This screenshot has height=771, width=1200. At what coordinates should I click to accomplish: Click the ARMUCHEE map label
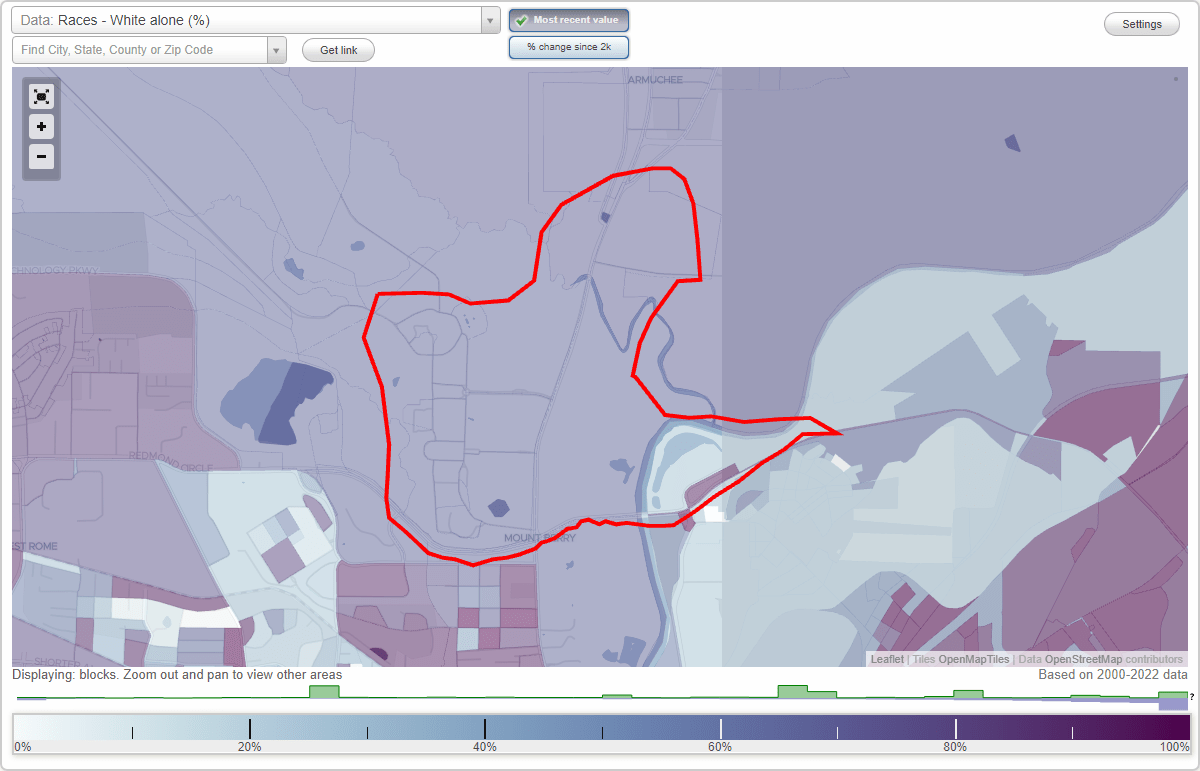click(x=655, y=80)
